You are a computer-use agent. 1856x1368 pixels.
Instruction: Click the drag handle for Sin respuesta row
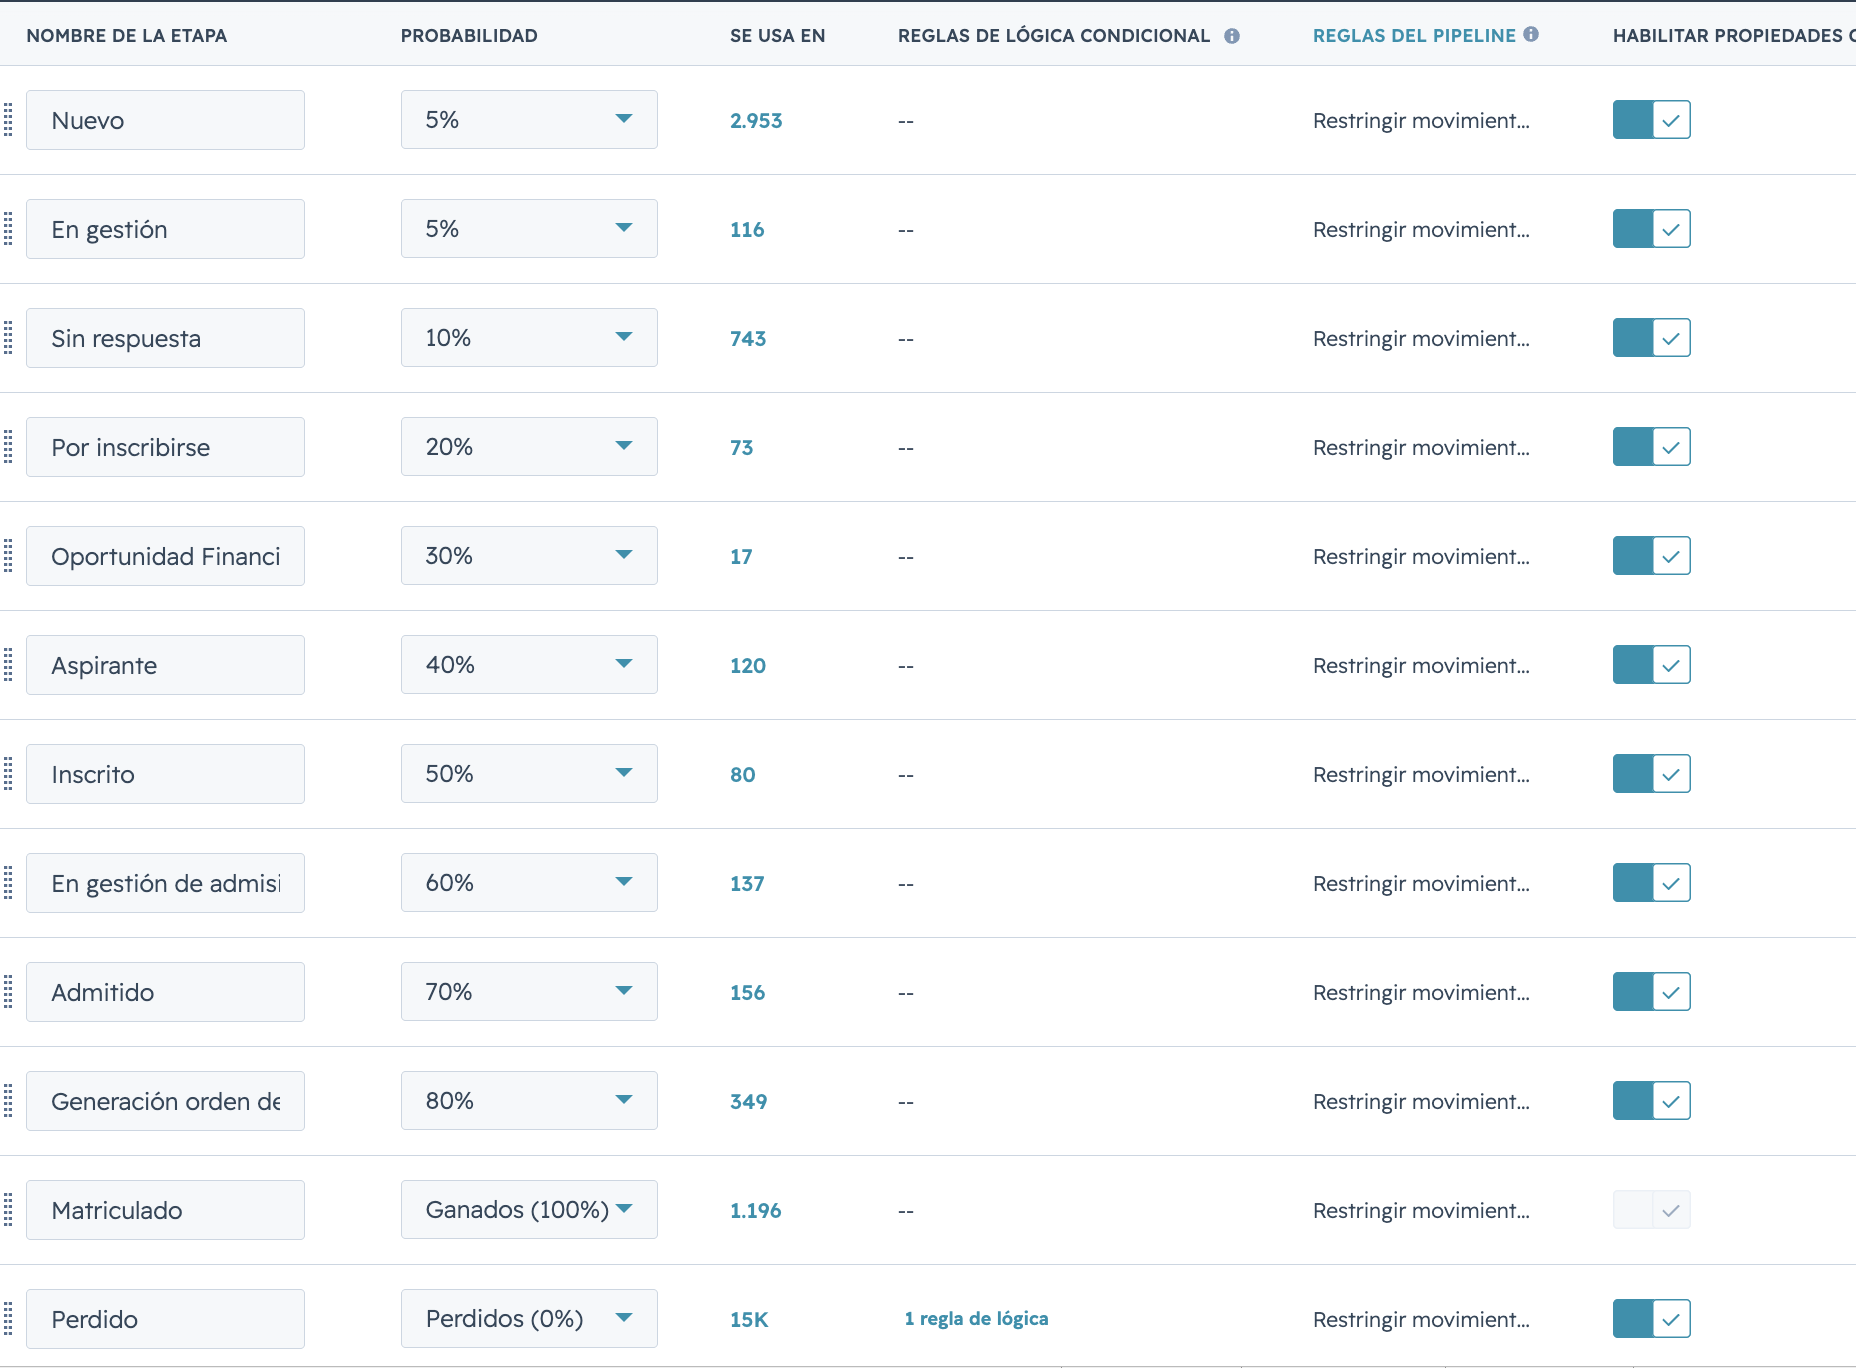[8, 338]
